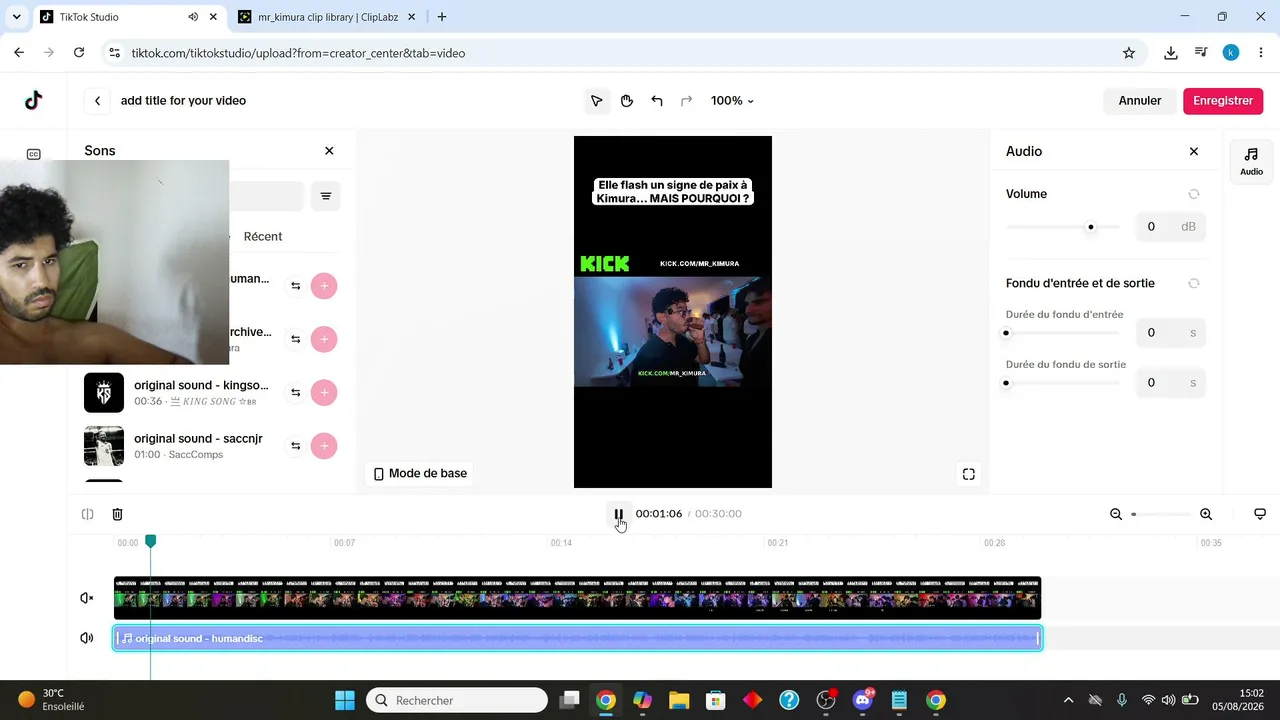This screenshot has width=1280, height=720.
Task: Select the 'original sound - humandisc' audio clip
Action: click(x=578, y=638)
